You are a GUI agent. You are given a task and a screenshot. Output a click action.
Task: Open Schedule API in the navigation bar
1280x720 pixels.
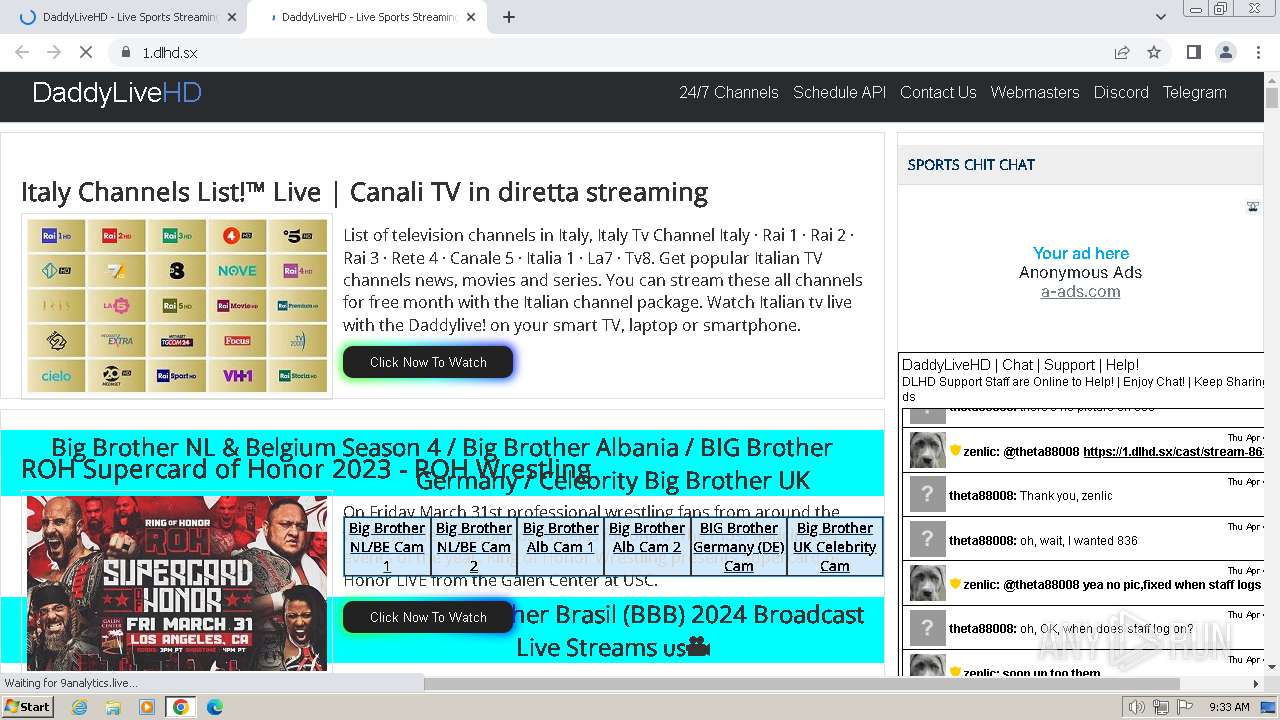click(x=839, y=92)
